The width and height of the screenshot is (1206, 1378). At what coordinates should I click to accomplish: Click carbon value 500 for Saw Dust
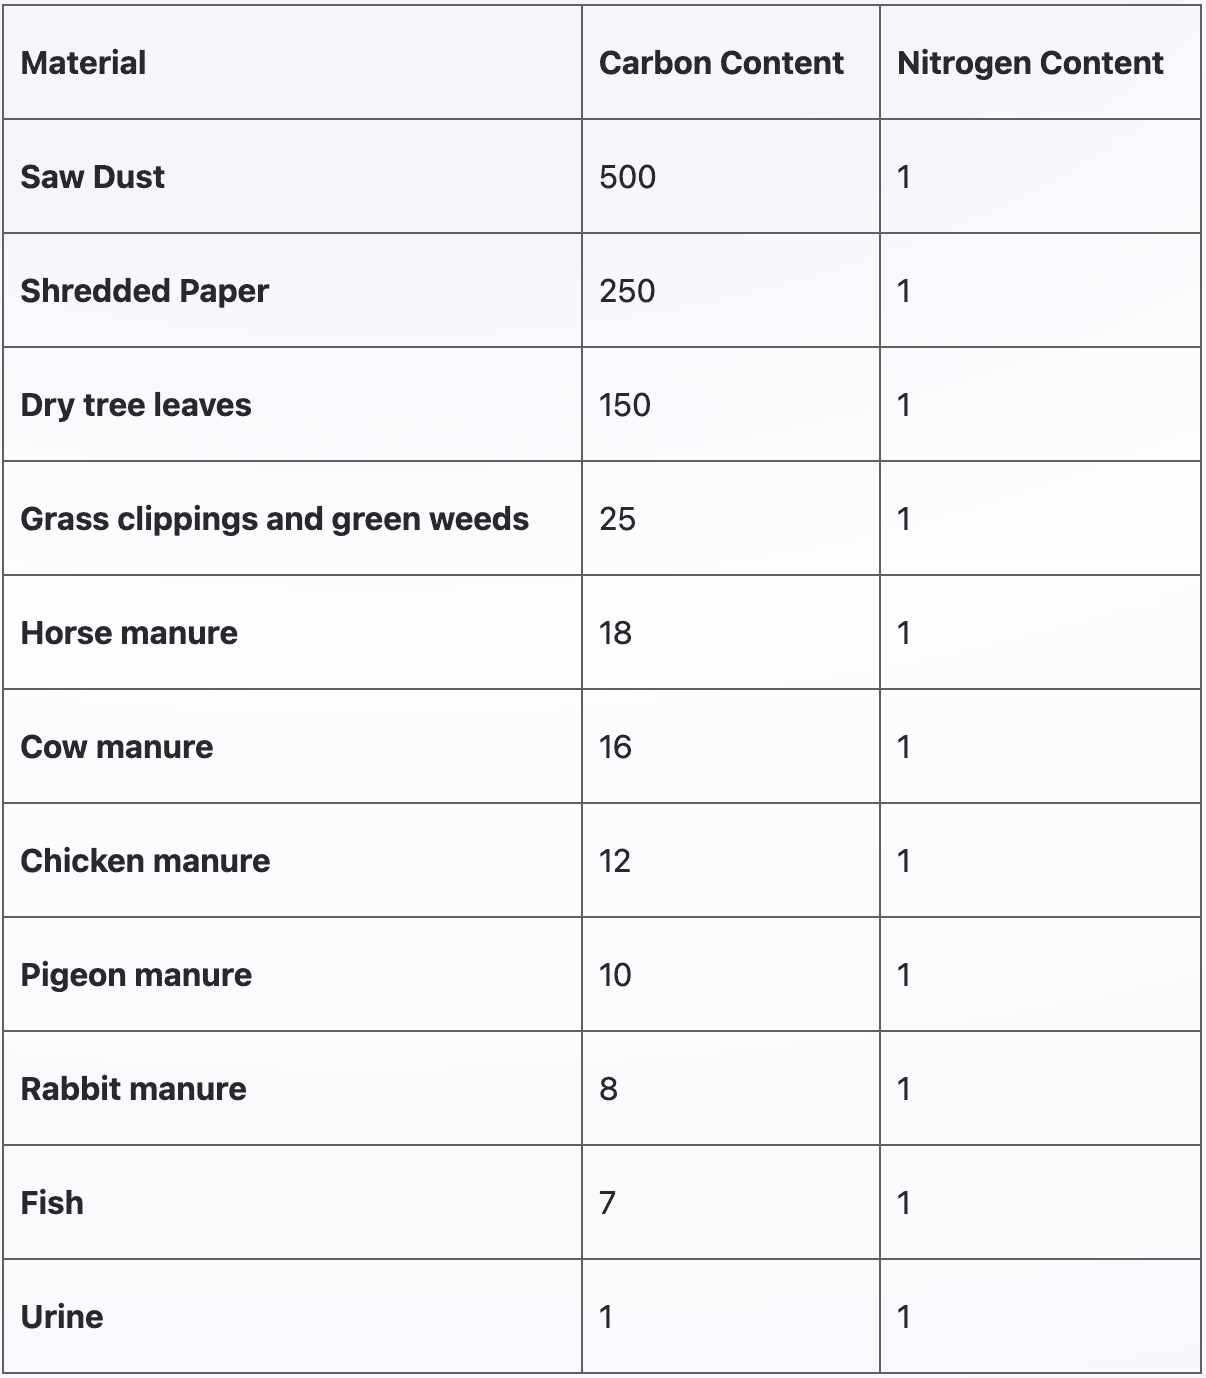click(627, 177)
